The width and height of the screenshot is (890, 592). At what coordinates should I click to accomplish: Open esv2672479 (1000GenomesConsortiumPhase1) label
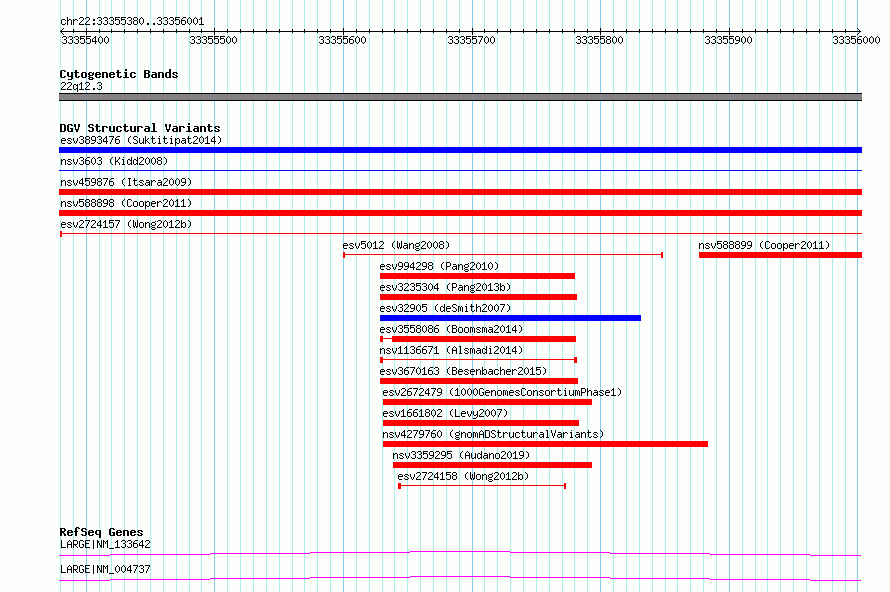[502, 392]
